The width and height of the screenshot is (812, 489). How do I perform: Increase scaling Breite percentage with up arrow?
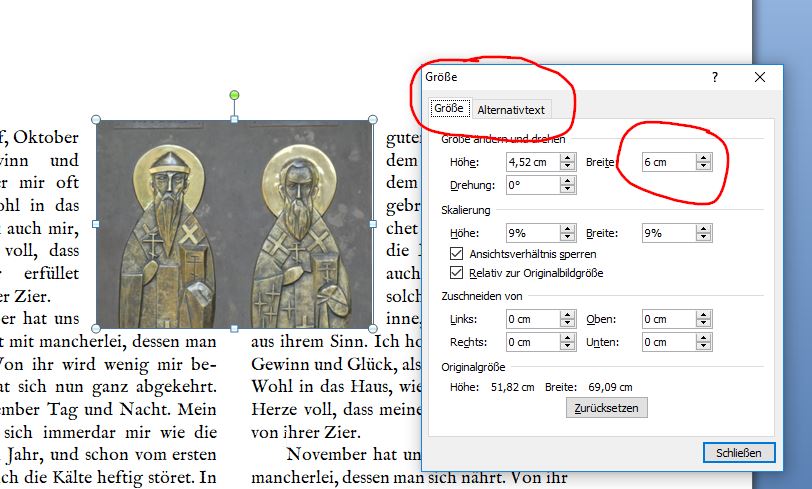[x=704, y=229]
